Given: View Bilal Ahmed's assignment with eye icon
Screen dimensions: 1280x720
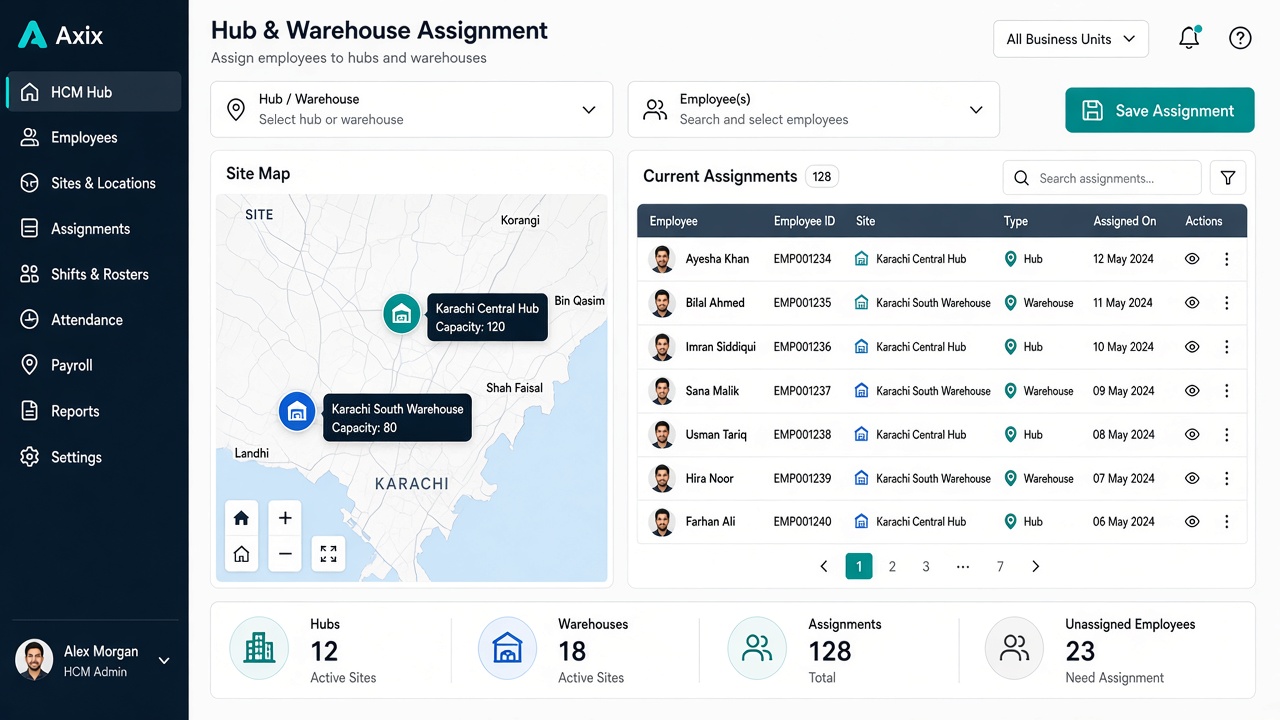Looking at the screenshot, I should (x=1192, y=303).
